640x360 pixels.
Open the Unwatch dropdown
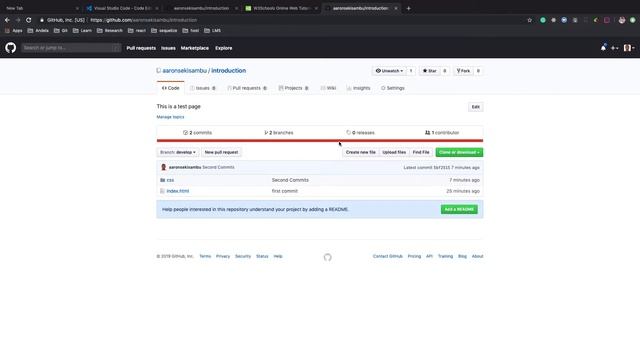pos(389,71)
